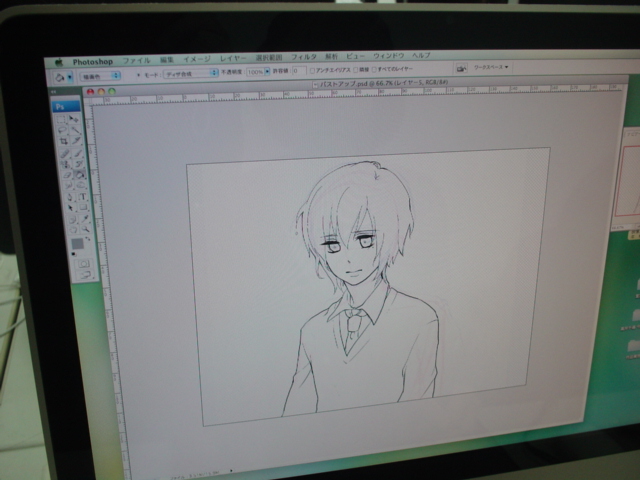Click the 許容値 tolerance input field

(299, 71)
